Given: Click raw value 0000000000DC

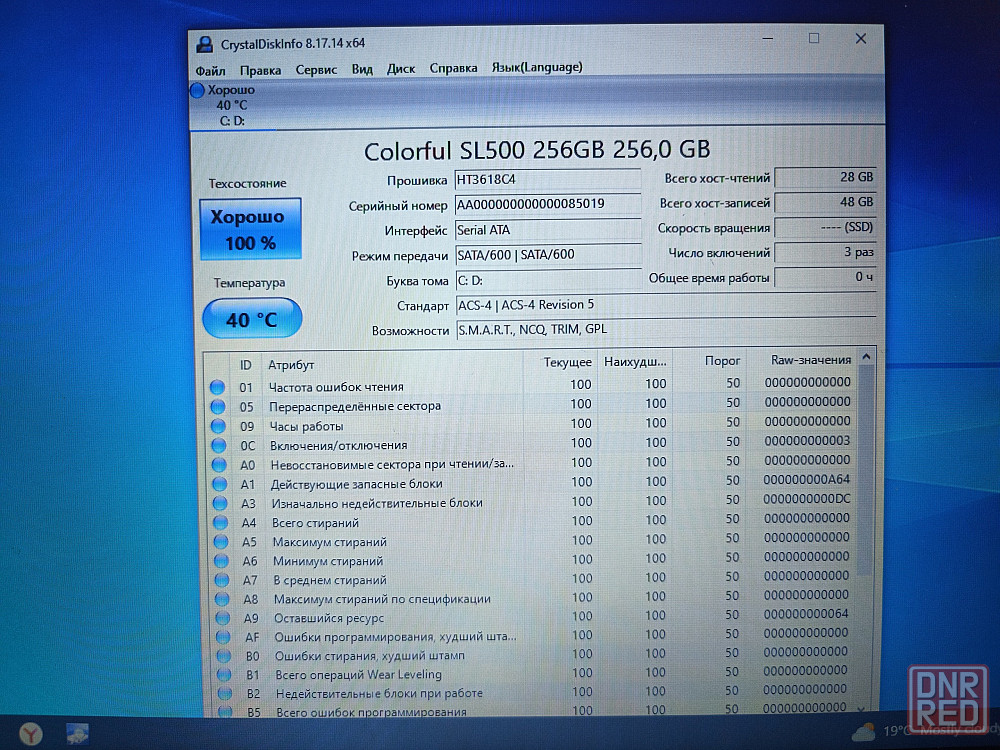Looking at the screenshot, I should pyautogui.click(x=807, y=499).
